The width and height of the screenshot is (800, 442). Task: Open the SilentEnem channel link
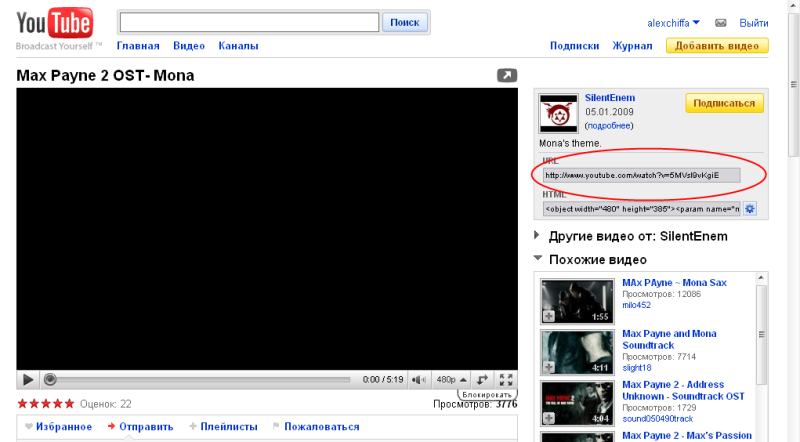(x=610, y=98)
